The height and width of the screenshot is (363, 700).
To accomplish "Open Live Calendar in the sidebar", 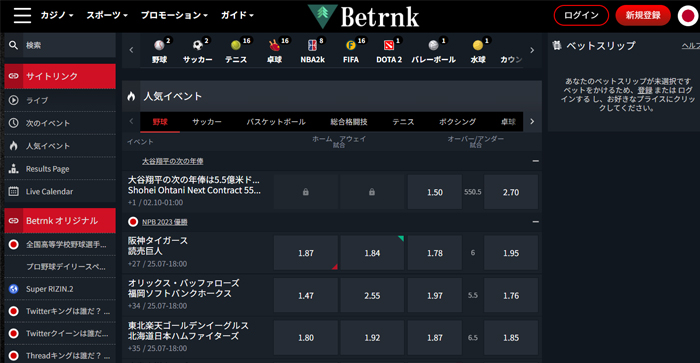I will pyautogui.click(x=60, y=192).
